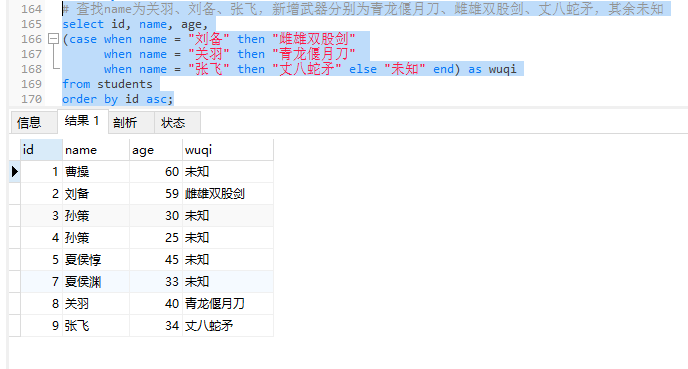This screenshot has width=688, height=369.
Task: Click the 'select' keyword on line 165
Action: pos(83,24)
